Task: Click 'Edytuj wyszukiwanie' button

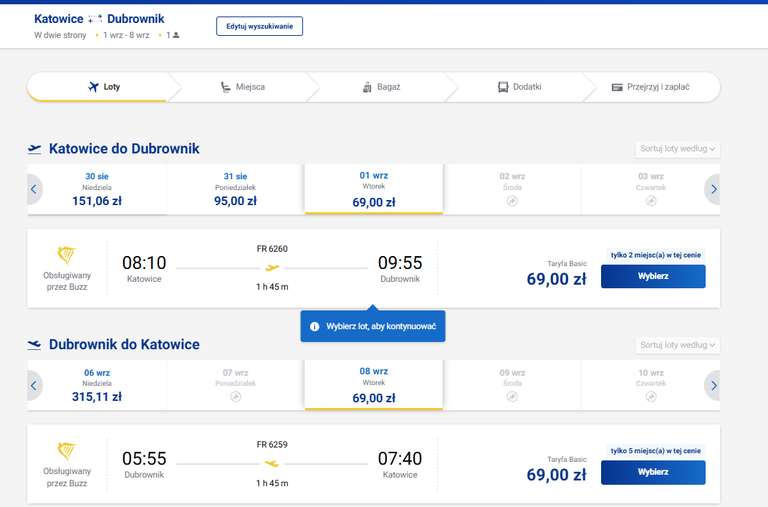Action: point(260,26)
